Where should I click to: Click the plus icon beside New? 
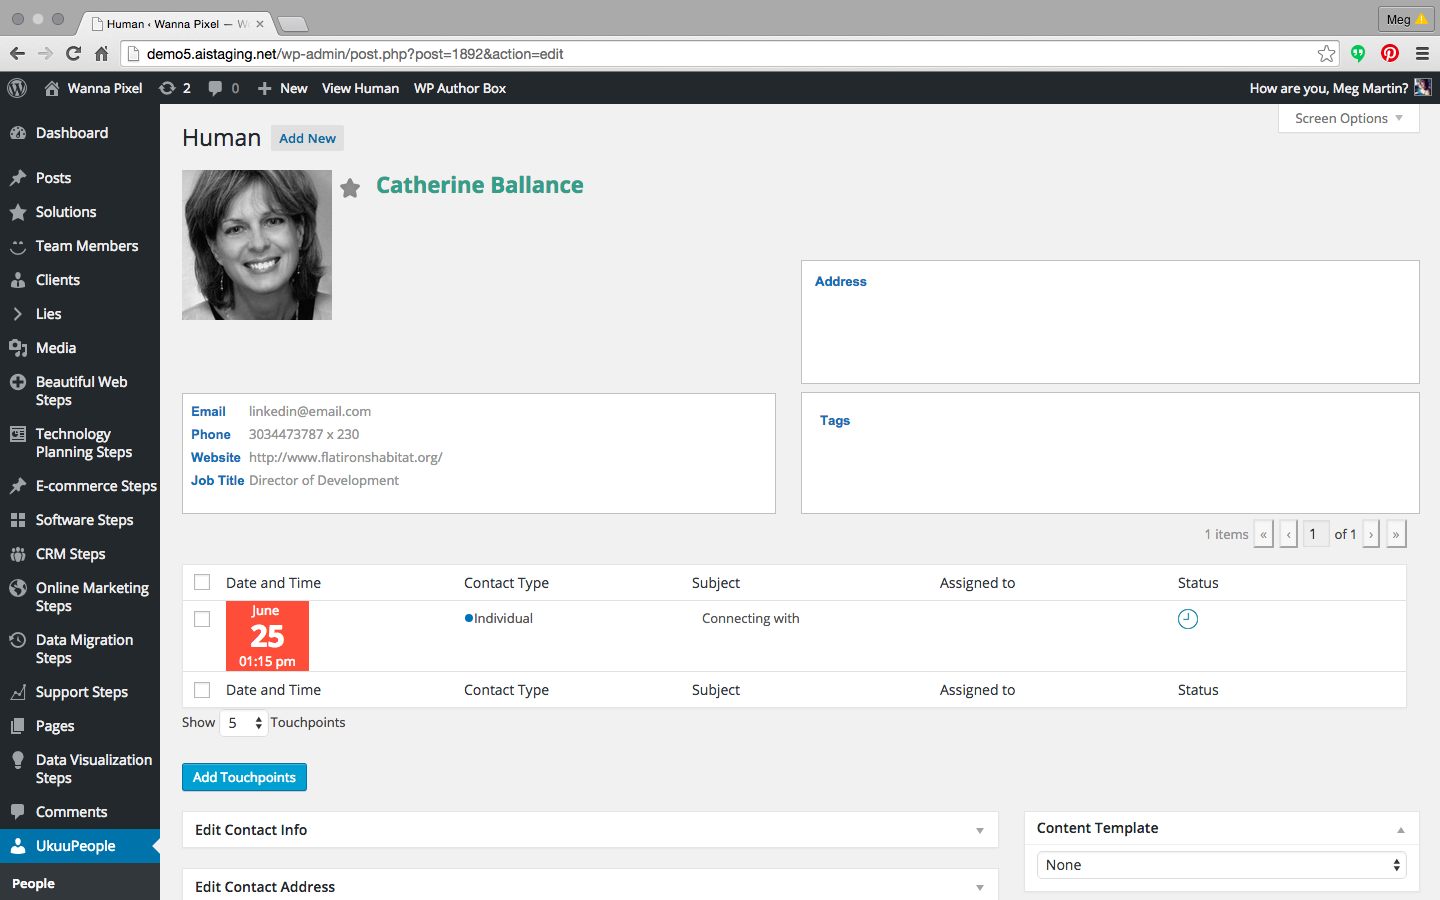[x=265, y=88]
